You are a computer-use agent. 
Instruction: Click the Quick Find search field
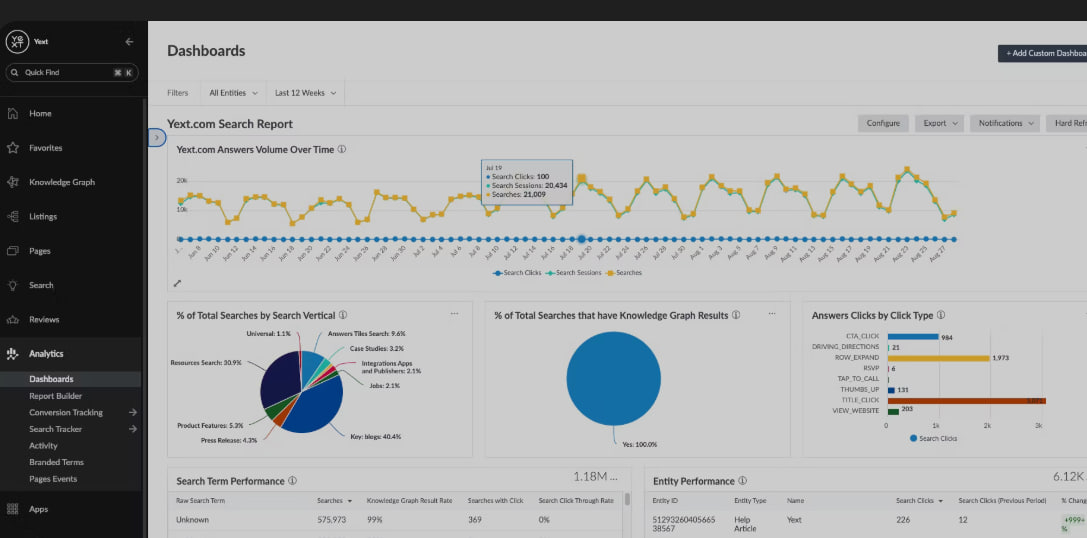pyautogui.click(x=72, y=72)
